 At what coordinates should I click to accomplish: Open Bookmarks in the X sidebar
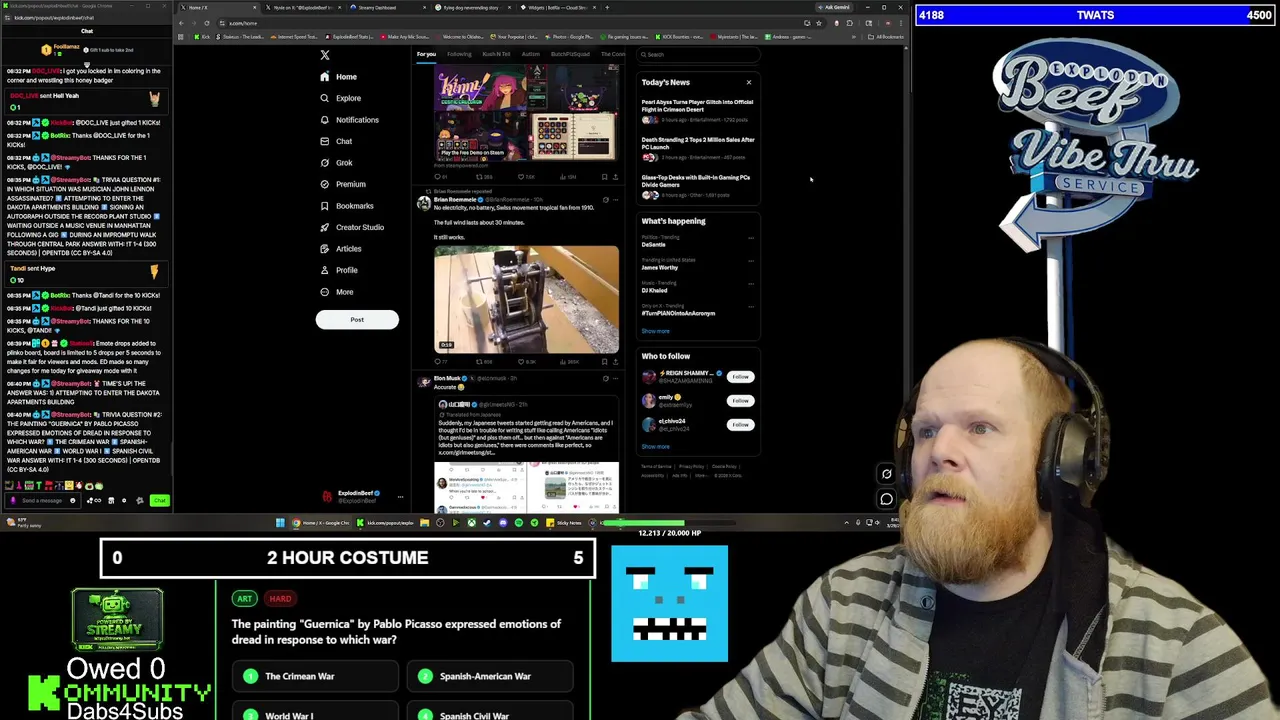point(347,206)
